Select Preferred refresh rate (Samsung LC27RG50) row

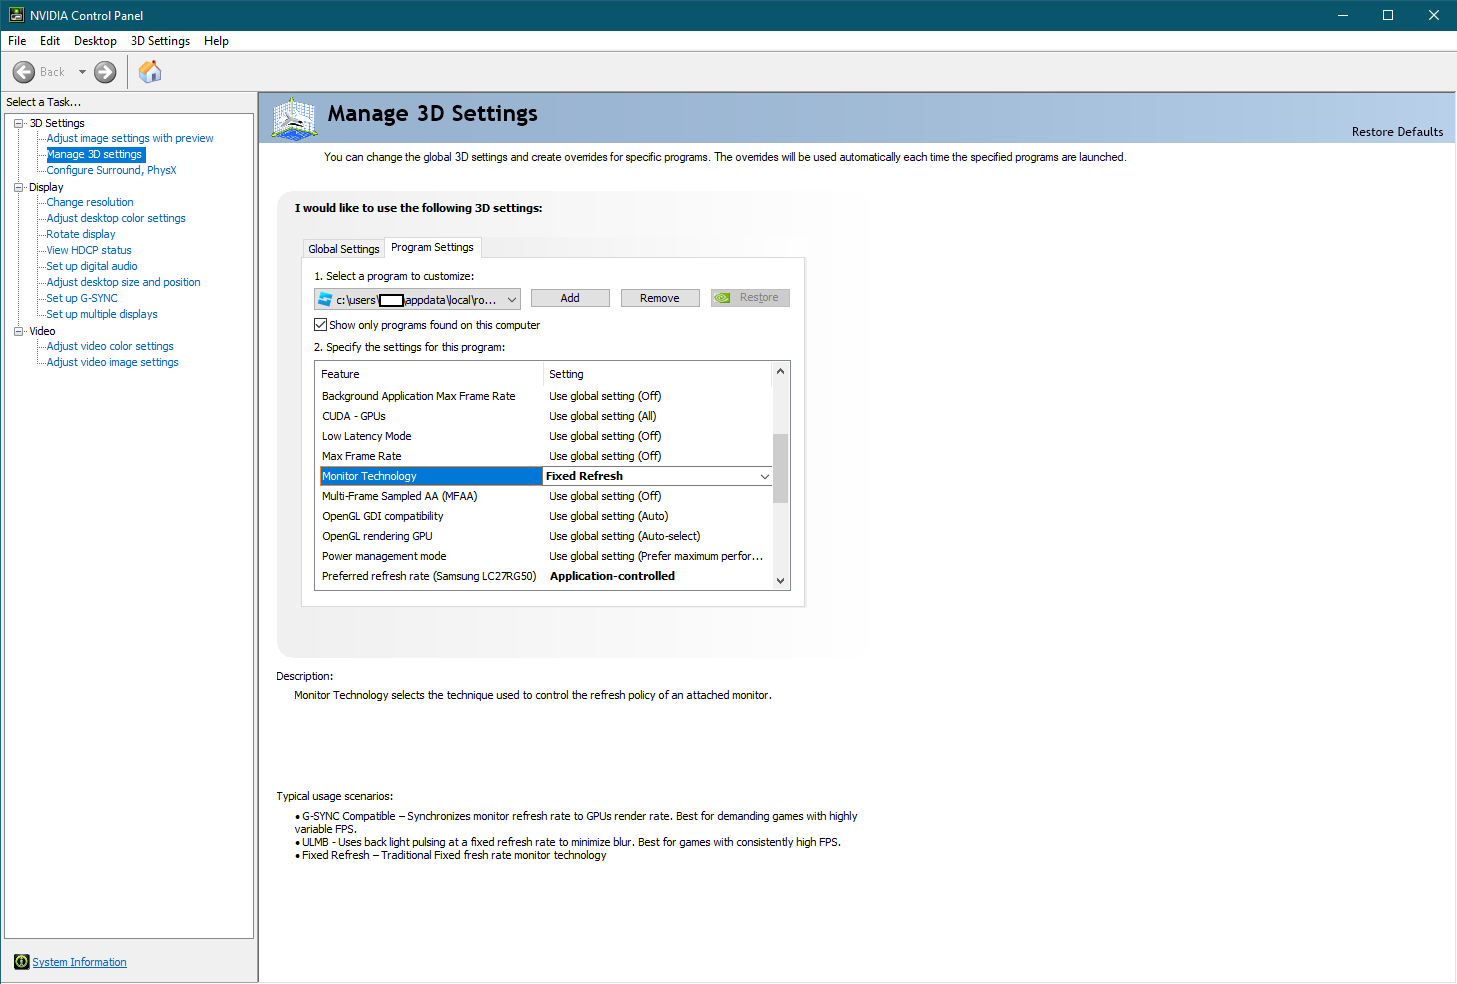(x=544, y=576)
